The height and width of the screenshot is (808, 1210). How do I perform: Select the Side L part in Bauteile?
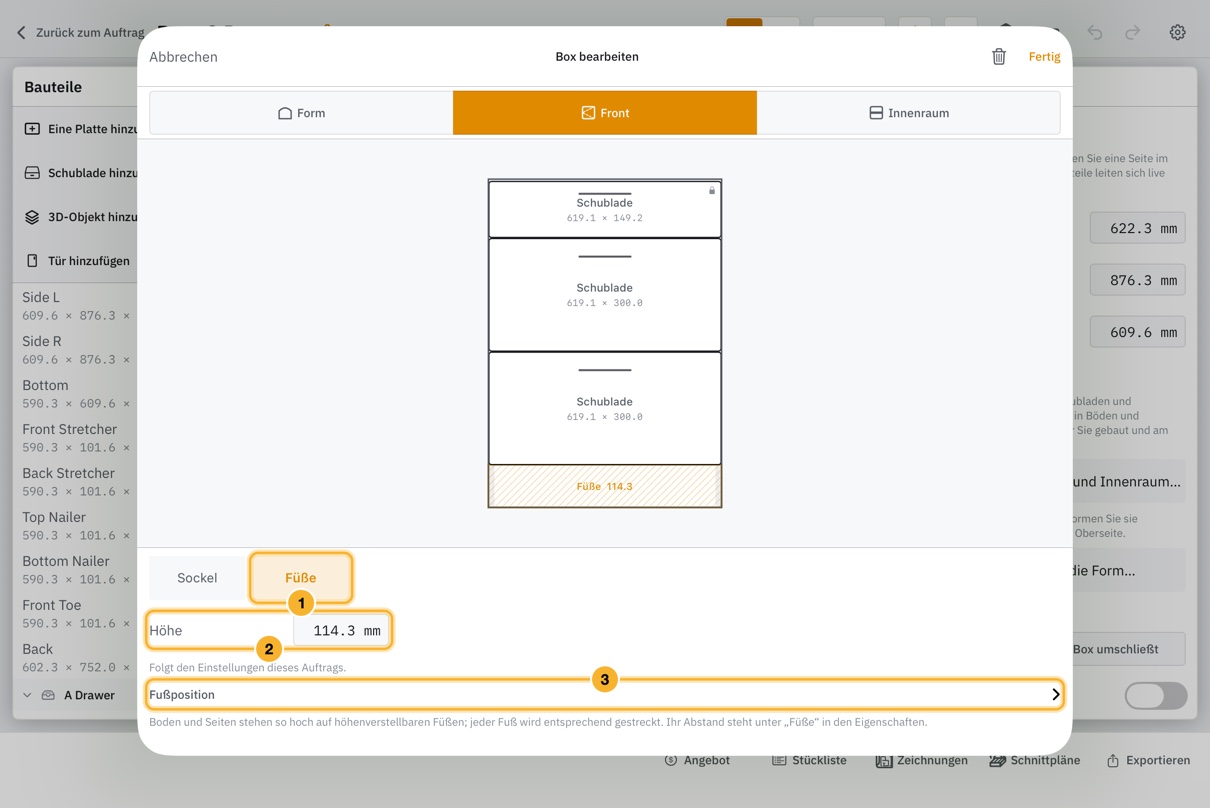(x=76, y=305)
